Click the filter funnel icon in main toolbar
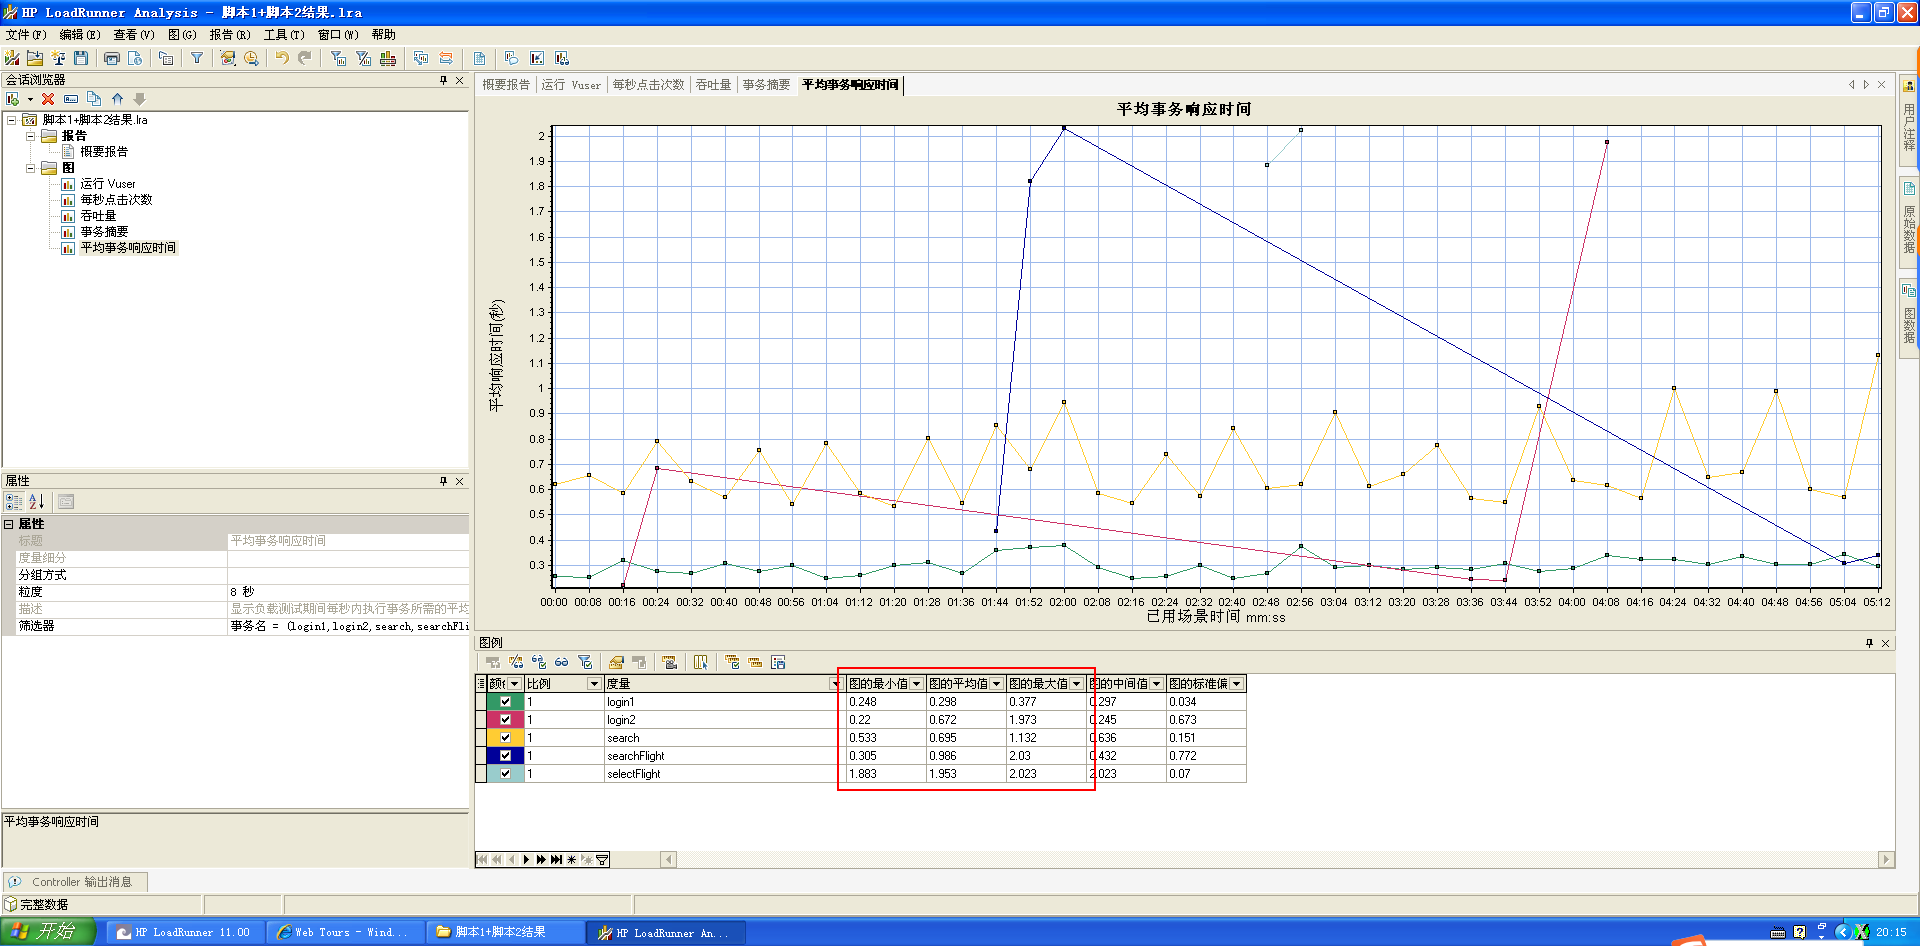Image resolution: width=1920 pixels, height=946 pixels. click(197, 58)
